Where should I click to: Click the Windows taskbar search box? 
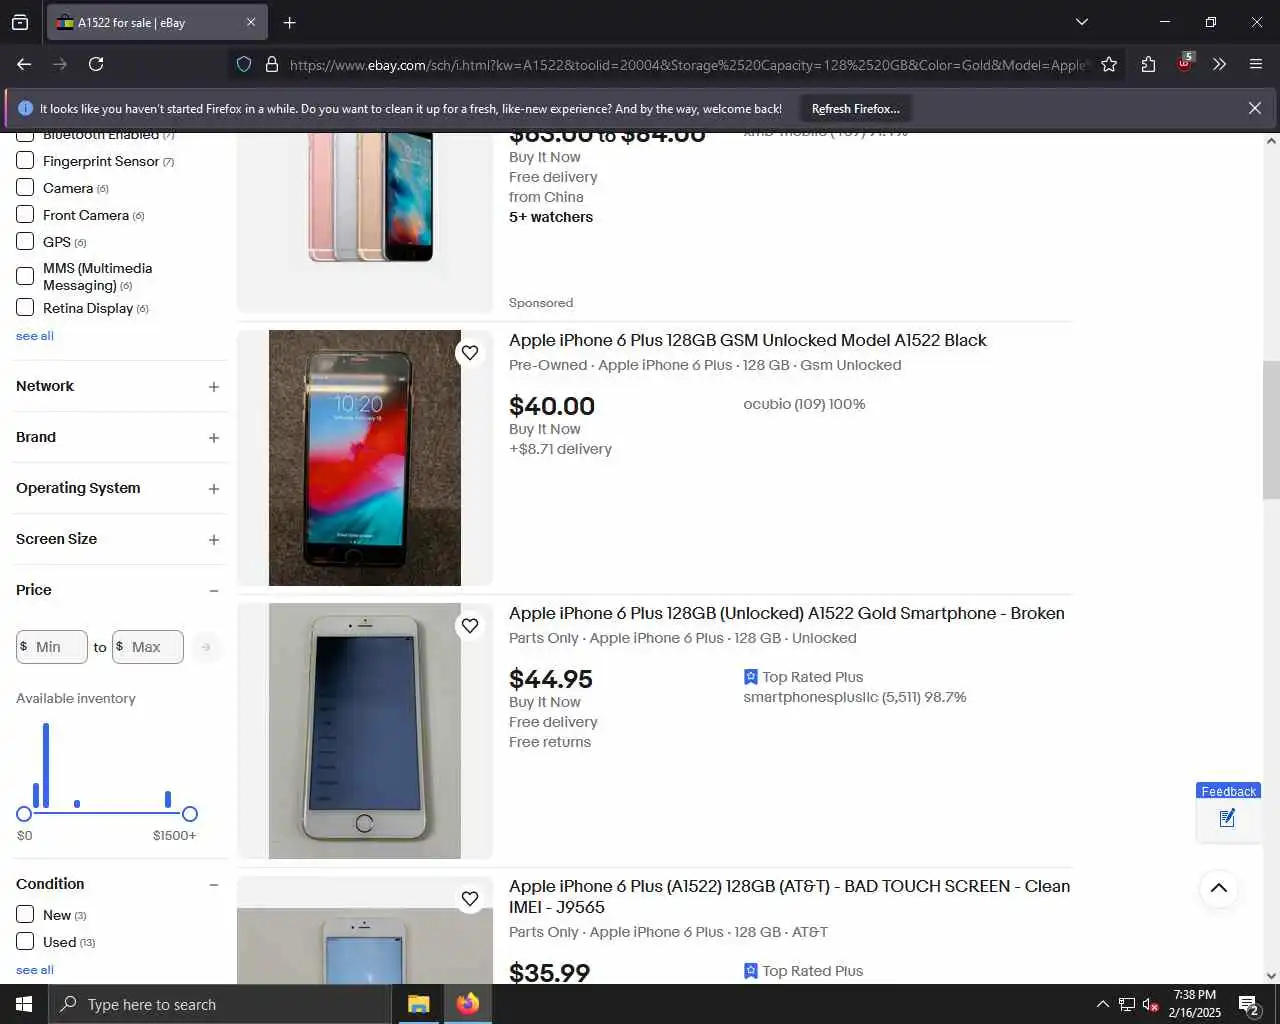click(x=220, y=1004)
